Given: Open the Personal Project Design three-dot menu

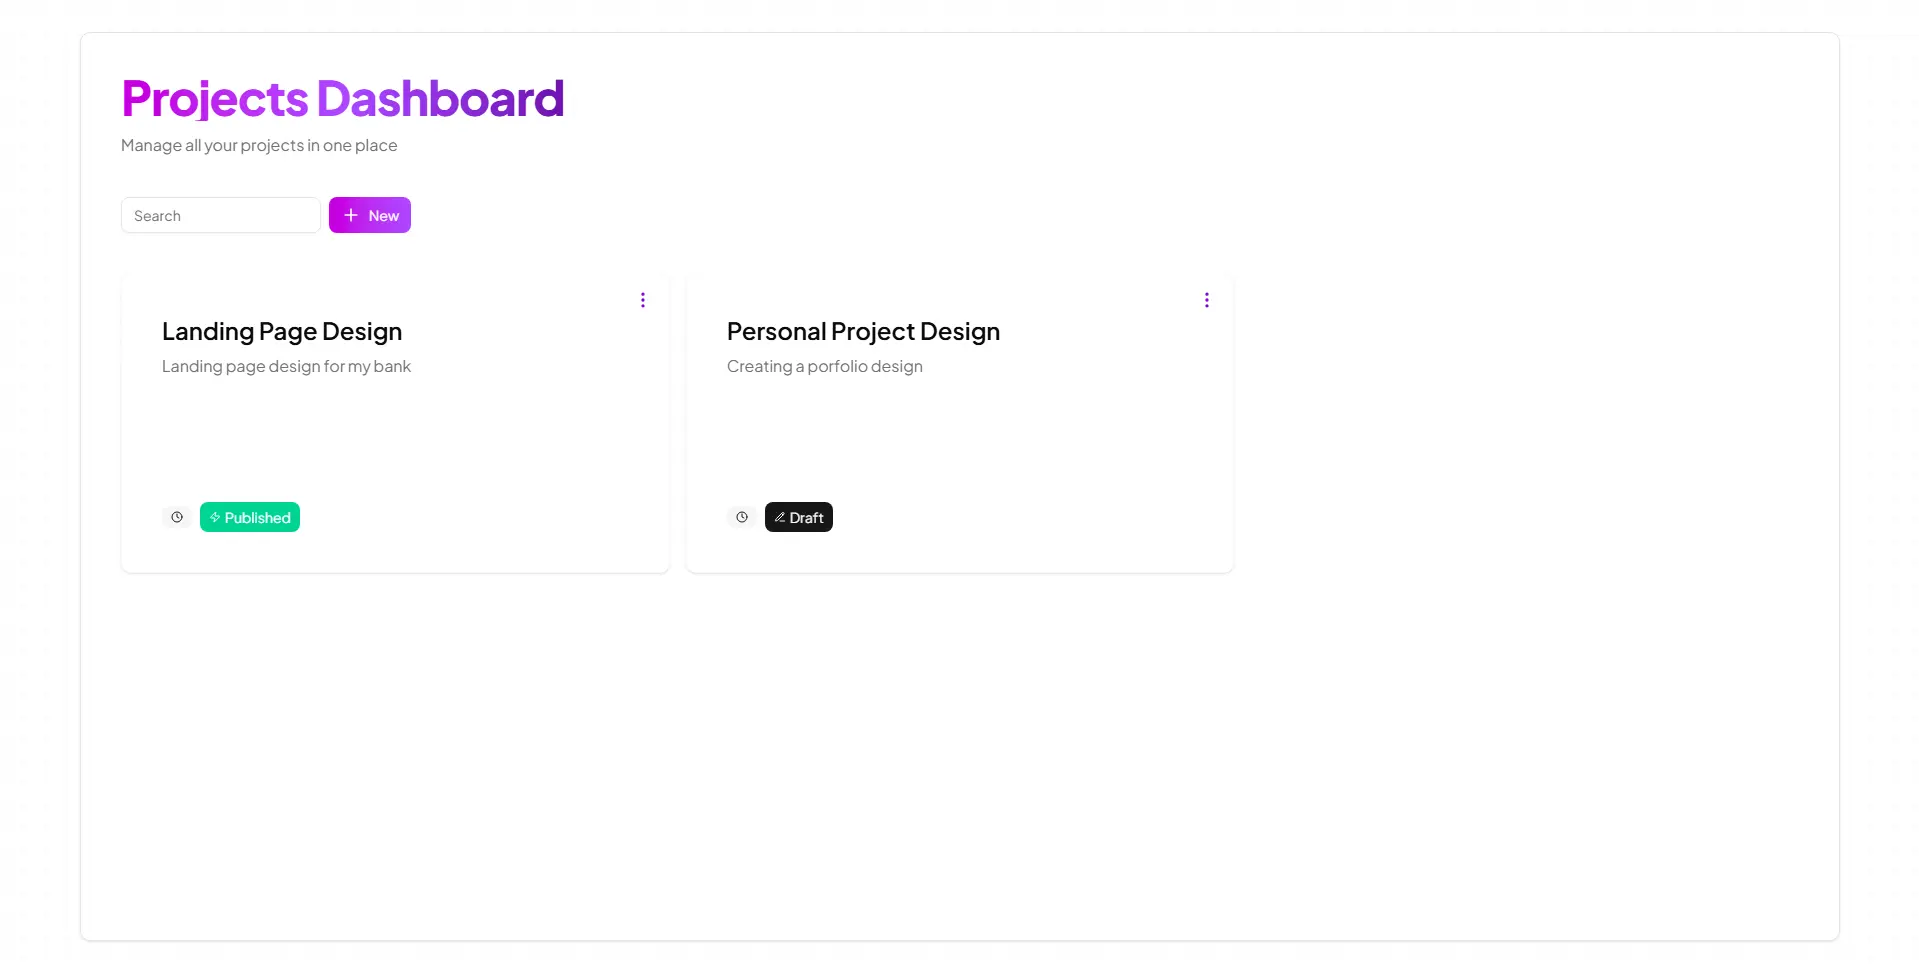Looking at the screenshot, I should 1207,300.
